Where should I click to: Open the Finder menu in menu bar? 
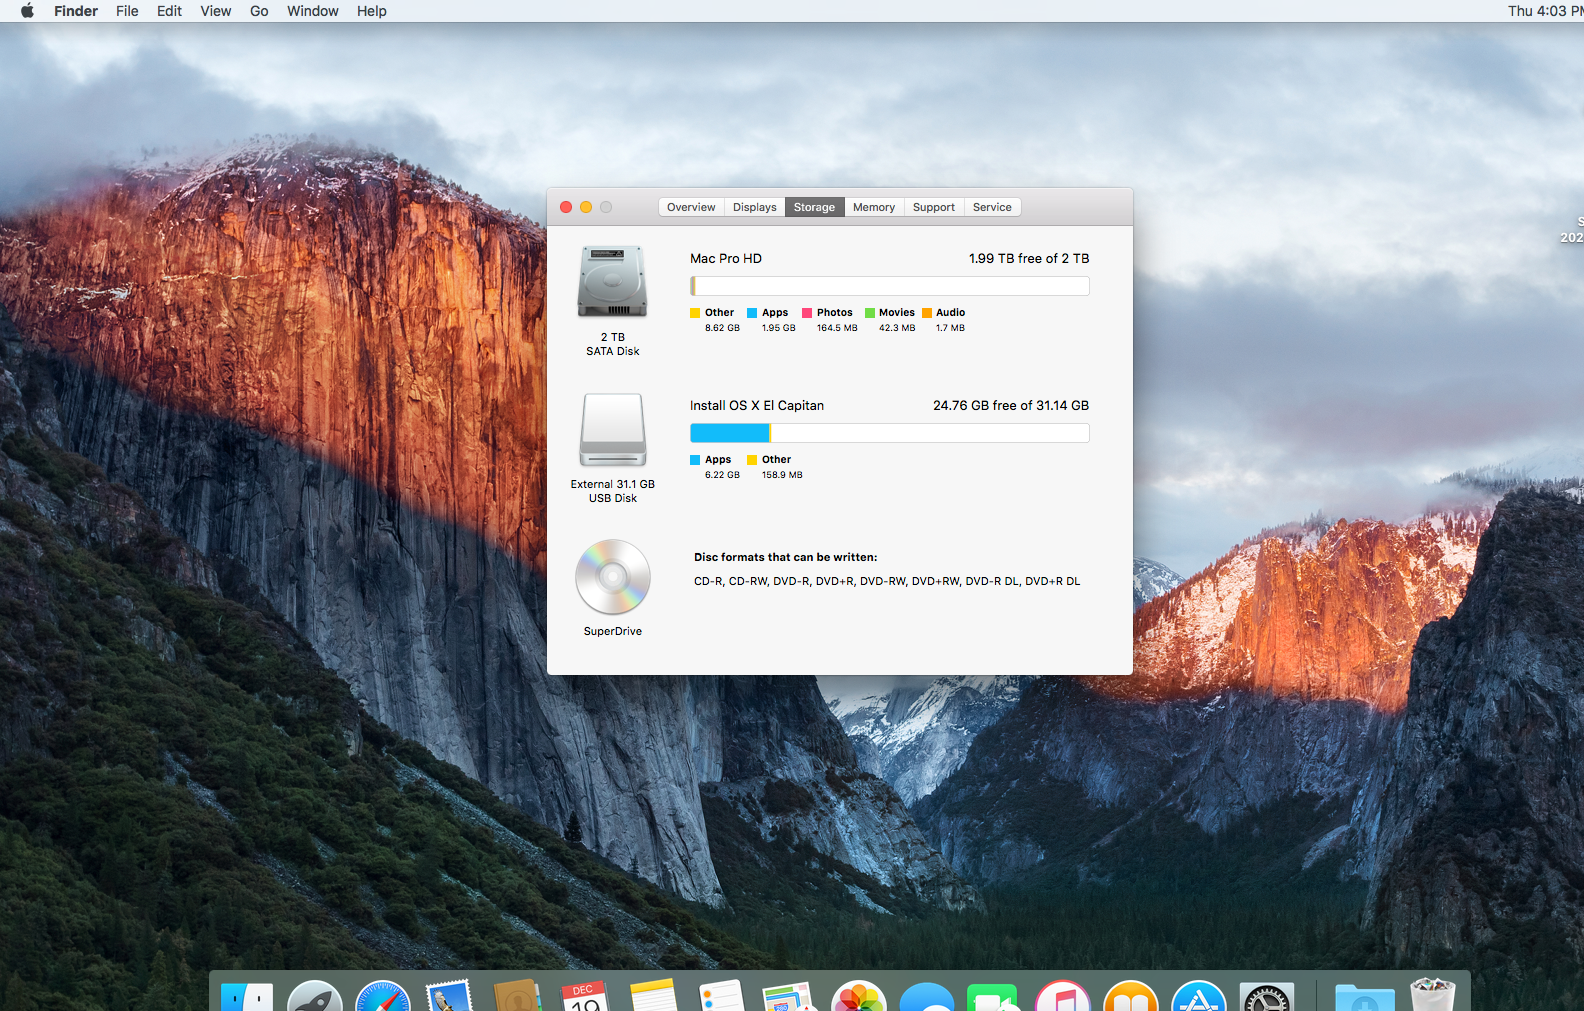76,11
